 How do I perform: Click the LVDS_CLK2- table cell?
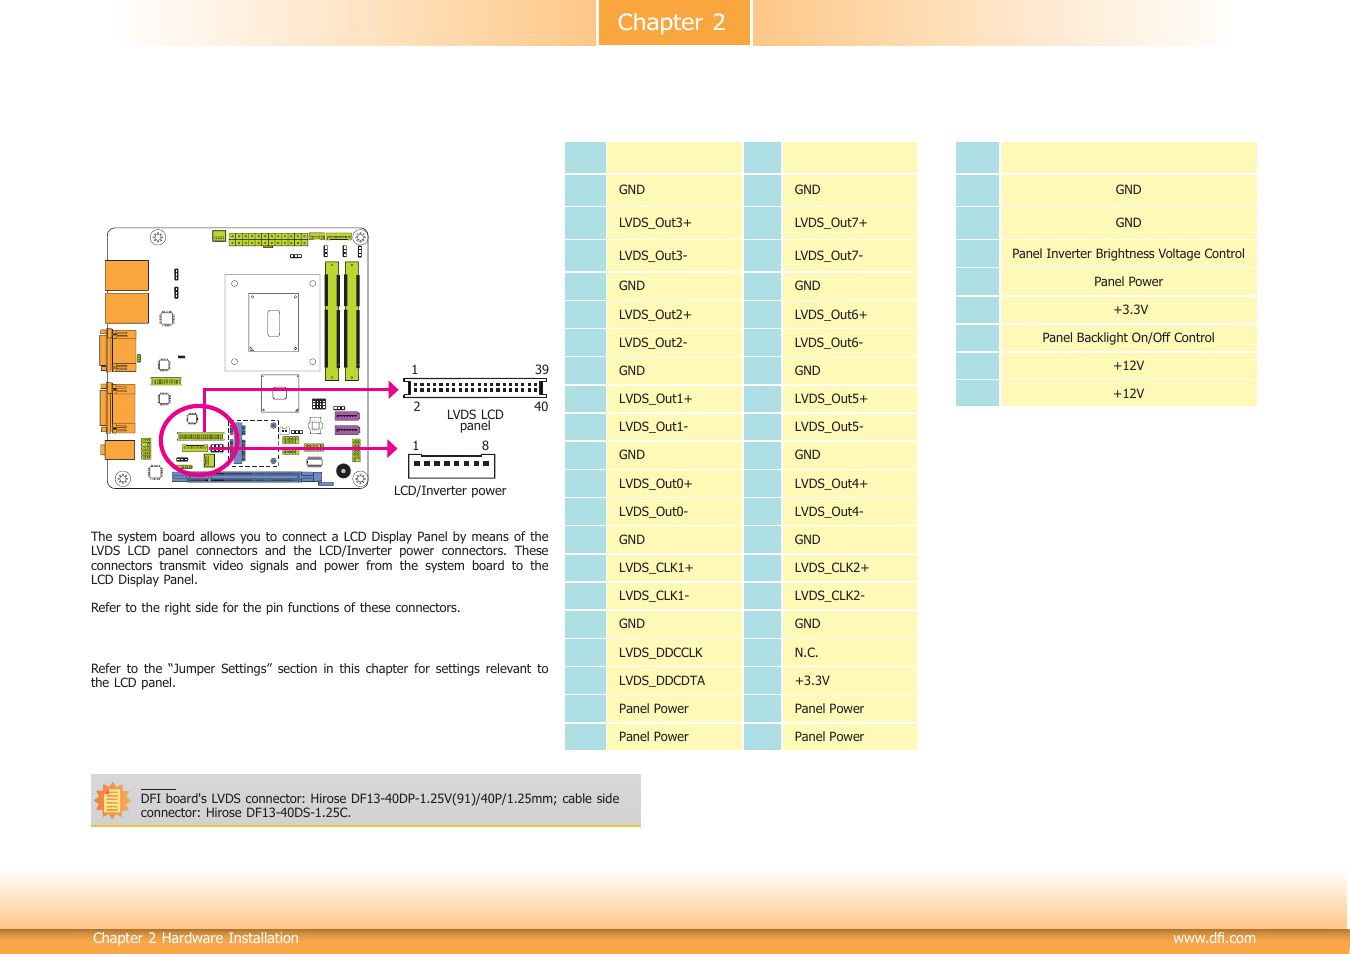850,596
